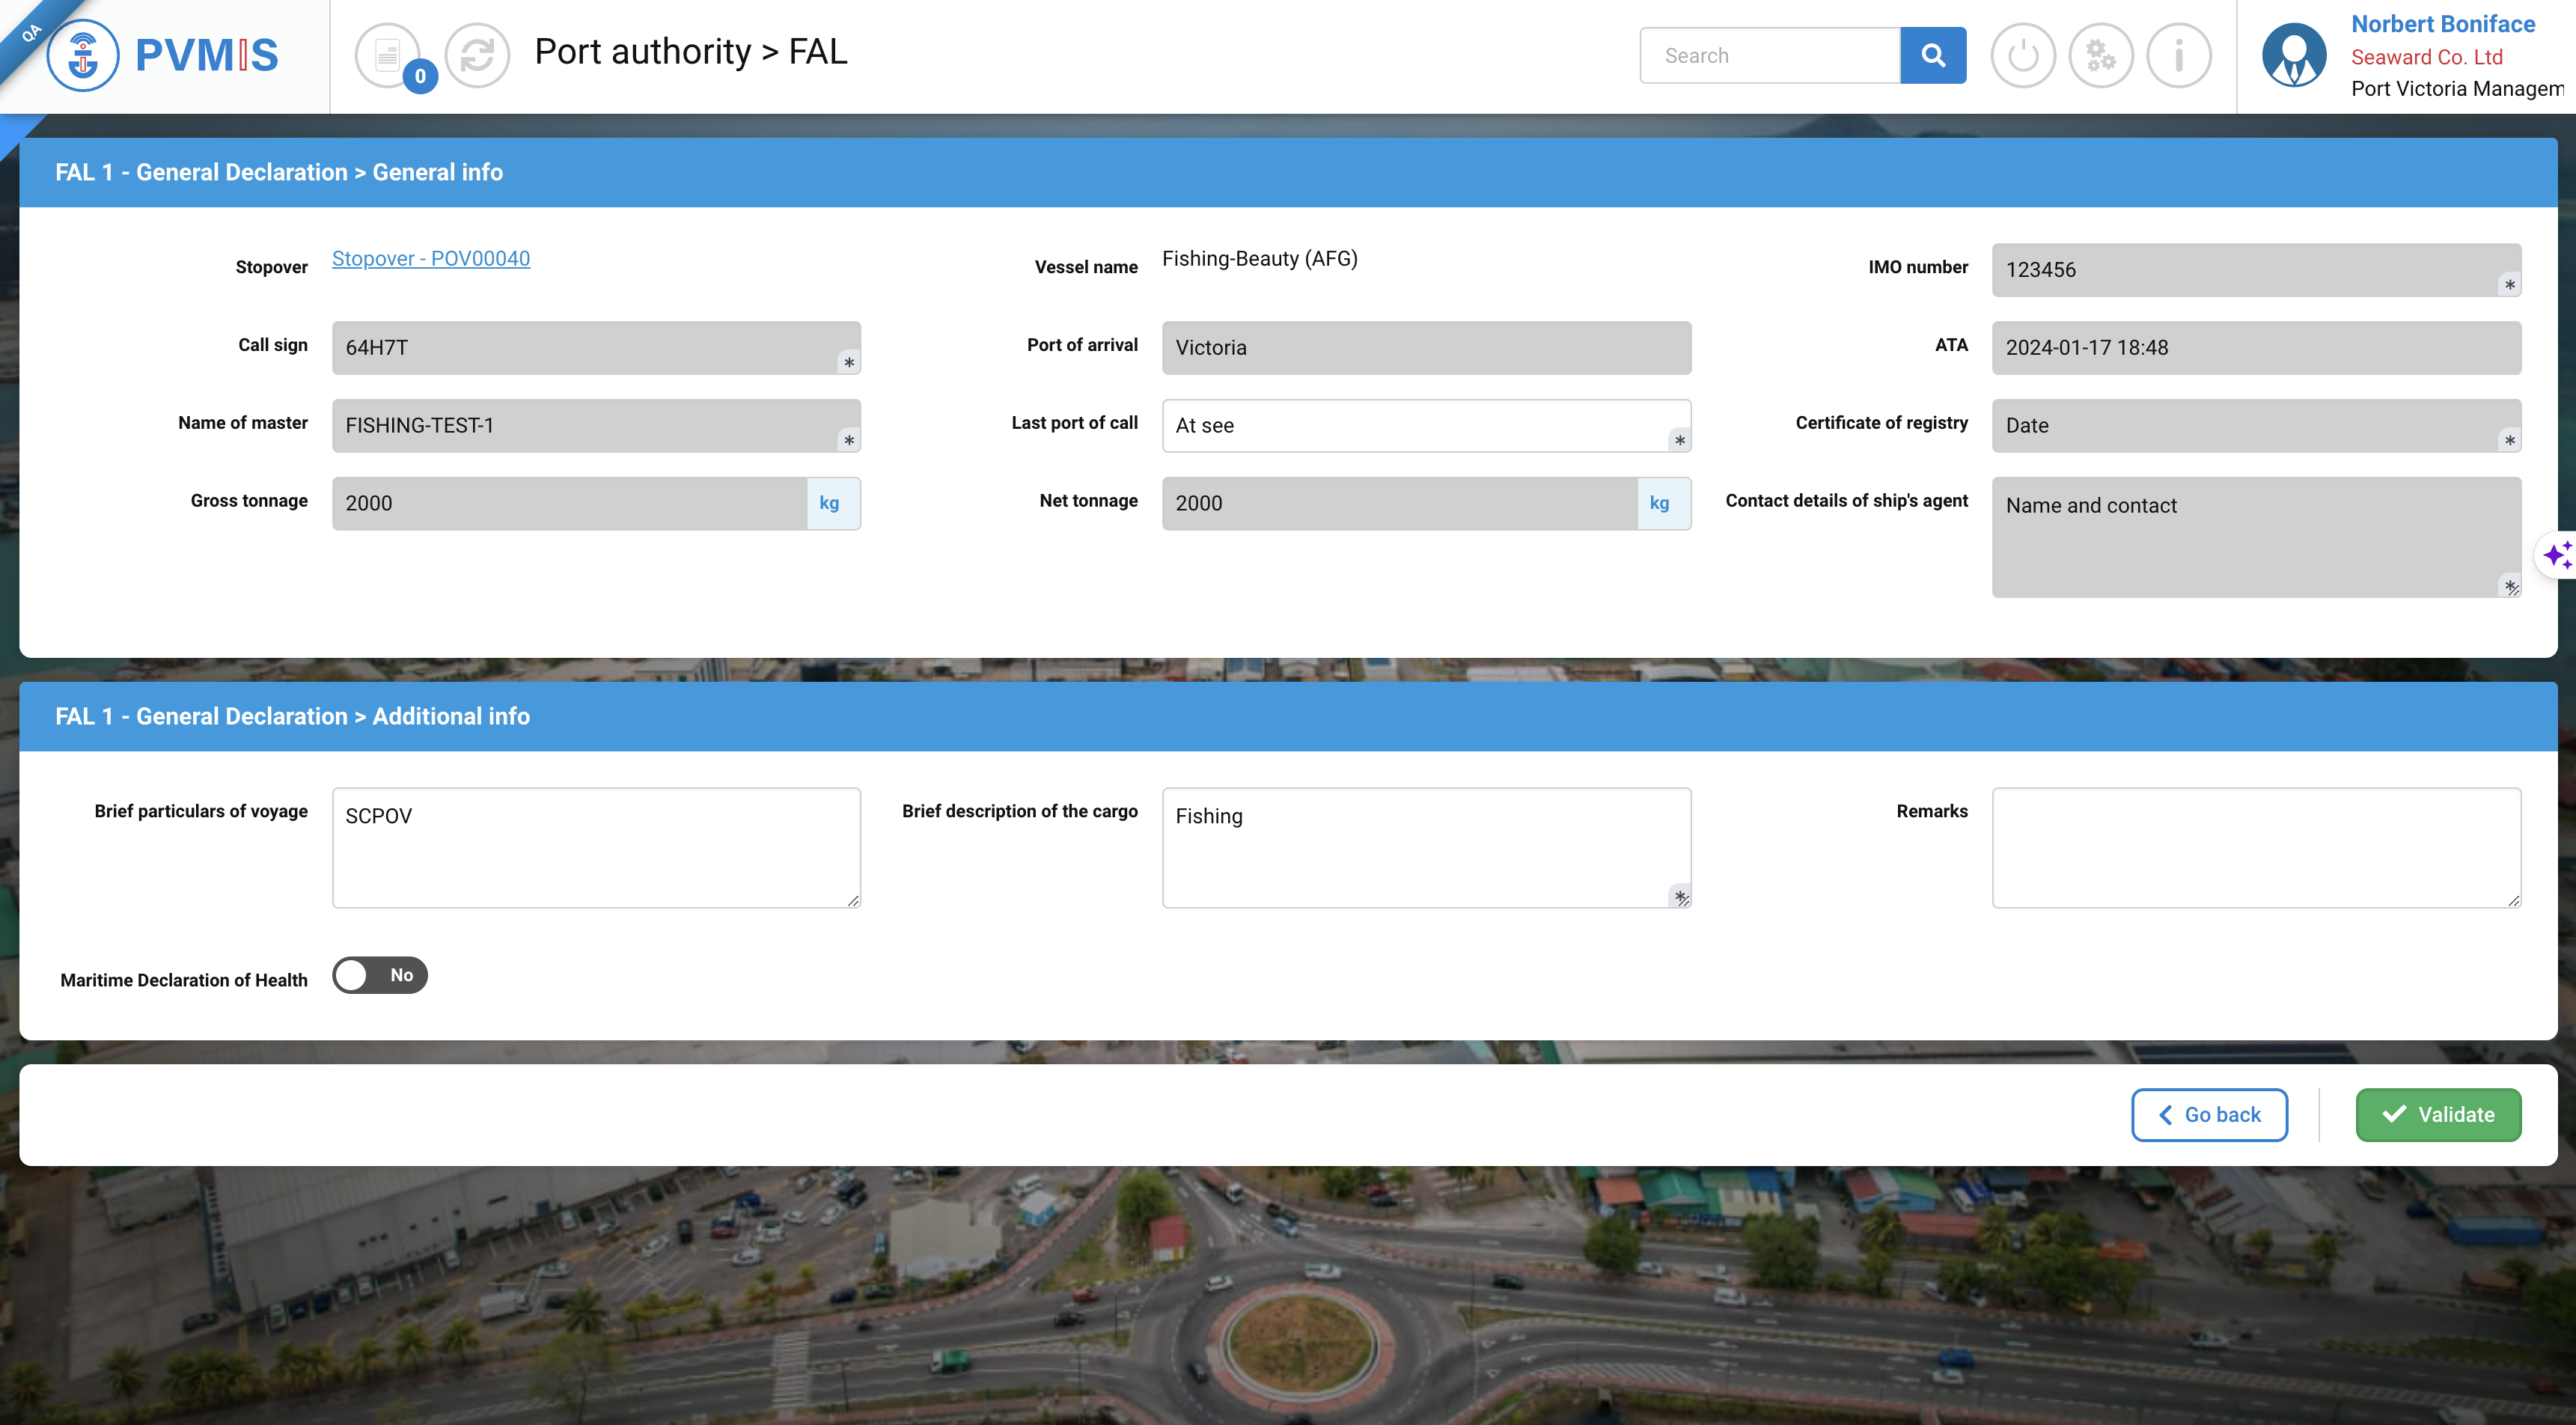Open the settings gears icon
2576x1425 pixels.
(2100, 55)
